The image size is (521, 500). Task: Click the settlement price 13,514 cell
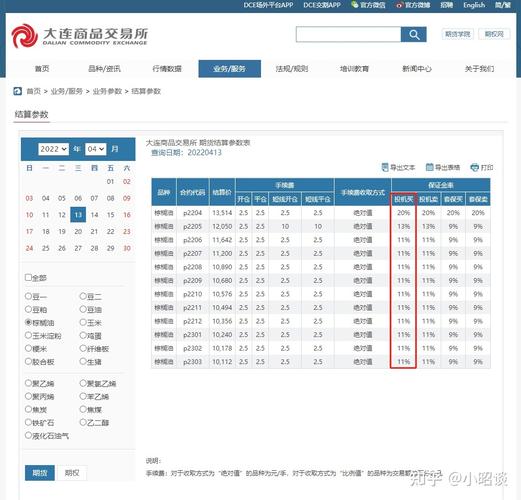222,213
